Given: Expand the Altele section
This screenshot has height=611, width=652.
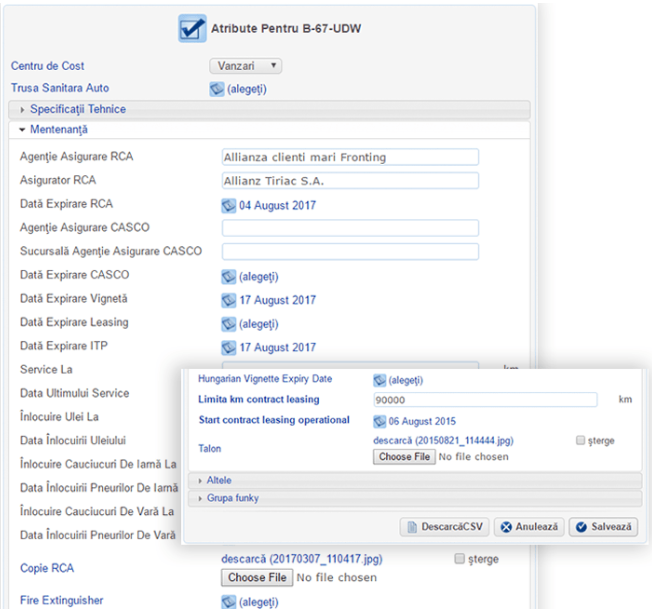Looking at the screenshot, I should tap(221, 481).
